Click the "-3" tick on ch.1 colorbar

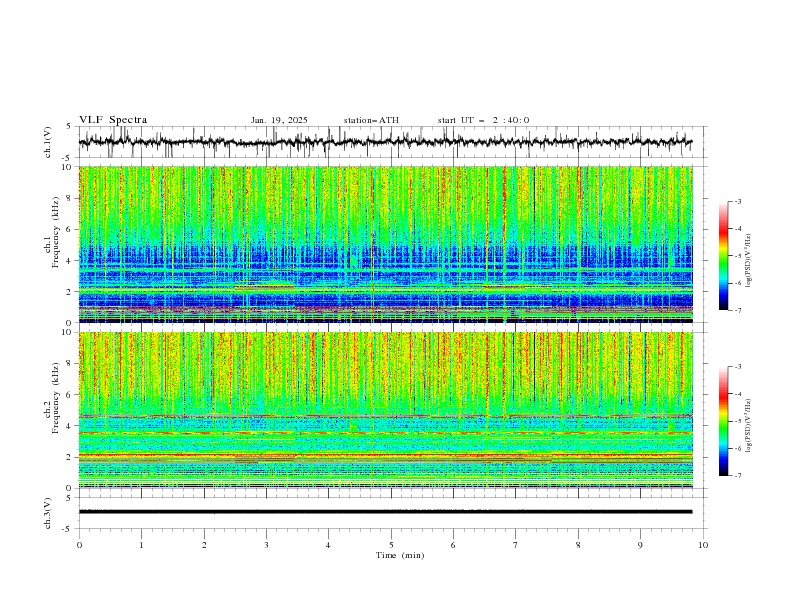click(x=738, y=201)
